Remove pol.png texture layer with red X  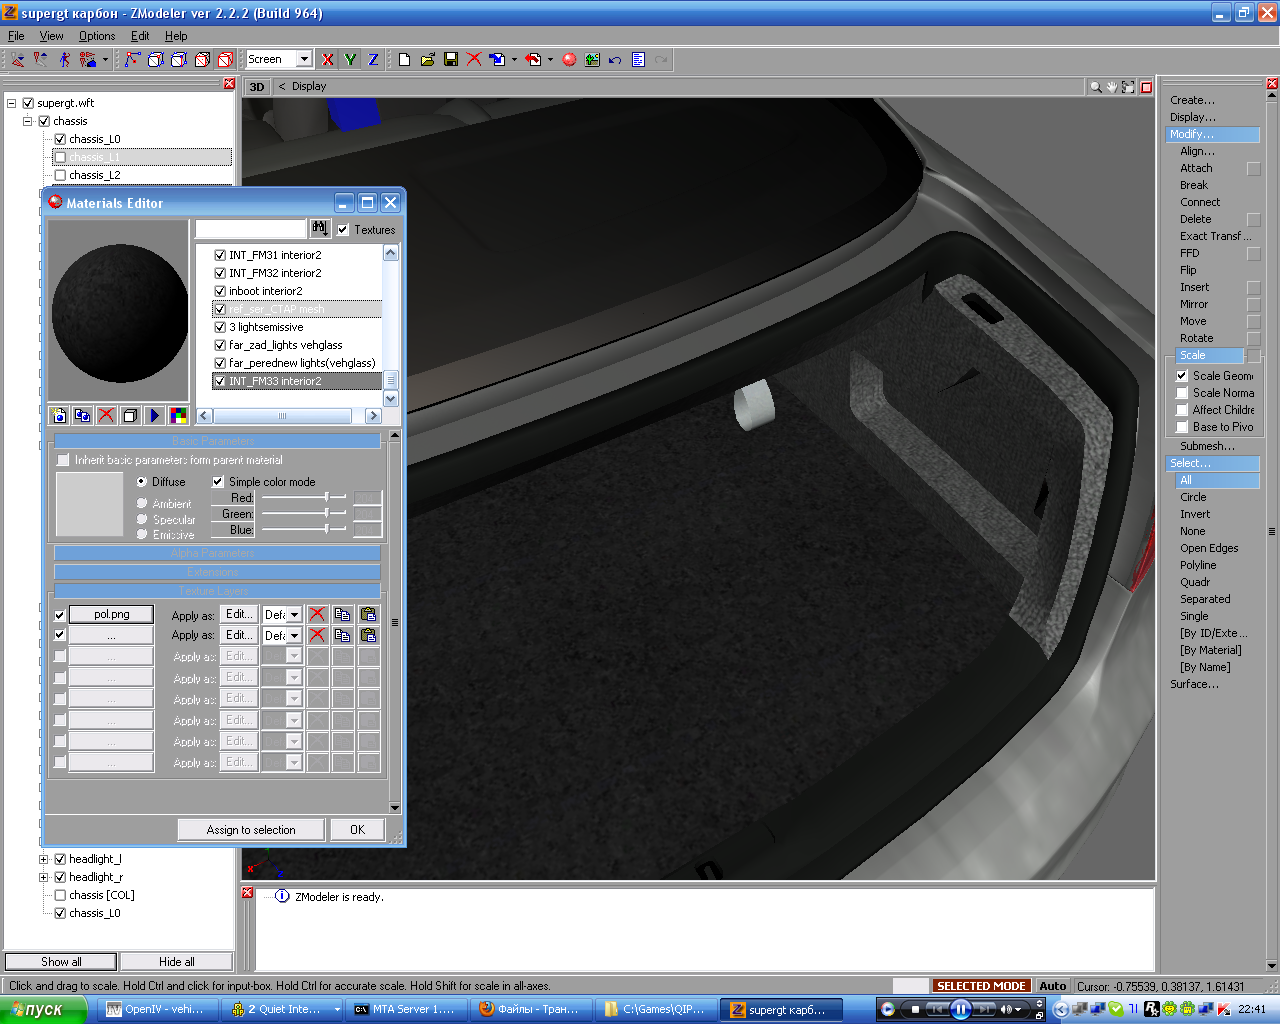[x=317, y=615]
